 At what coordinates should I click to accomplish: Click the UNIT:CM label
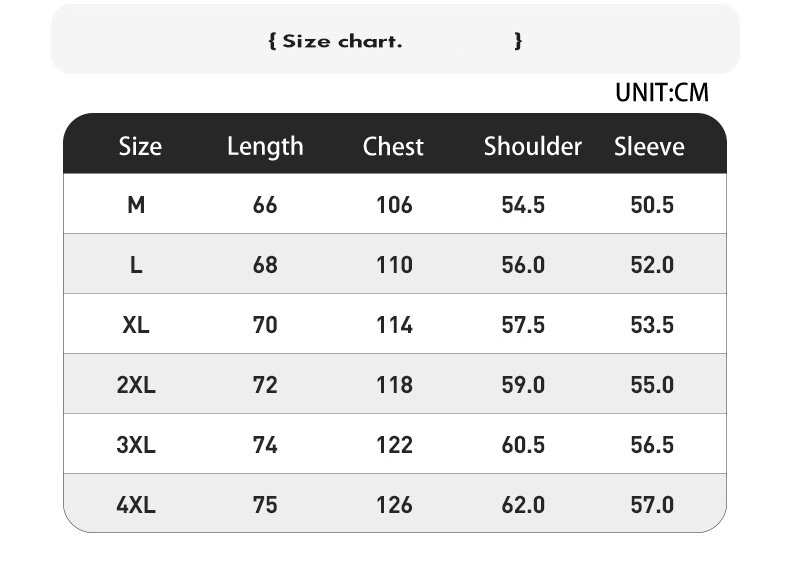[661, 93]
